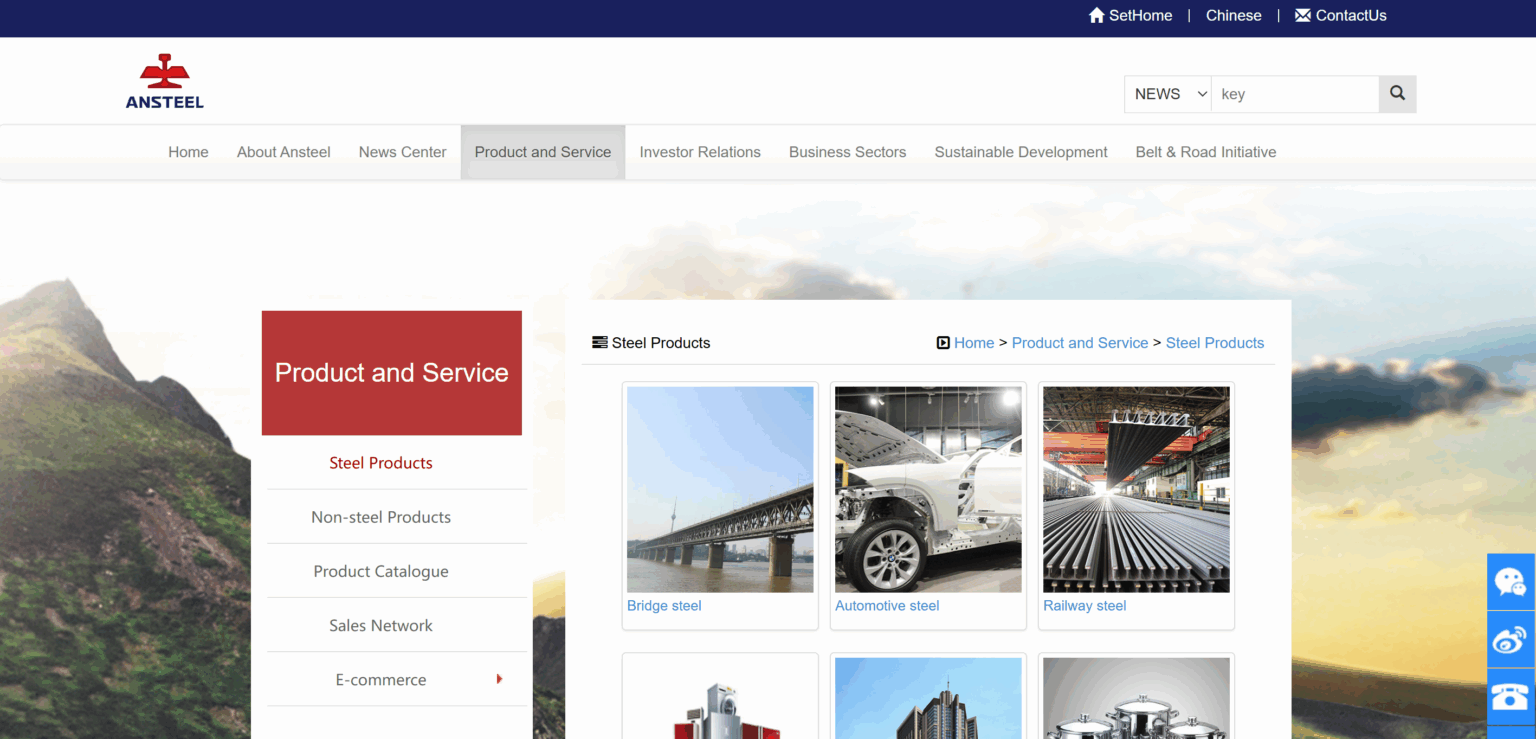Open the Weibo floating side icon
The height and width of the screenshot is (739, 1536).
1510,640
